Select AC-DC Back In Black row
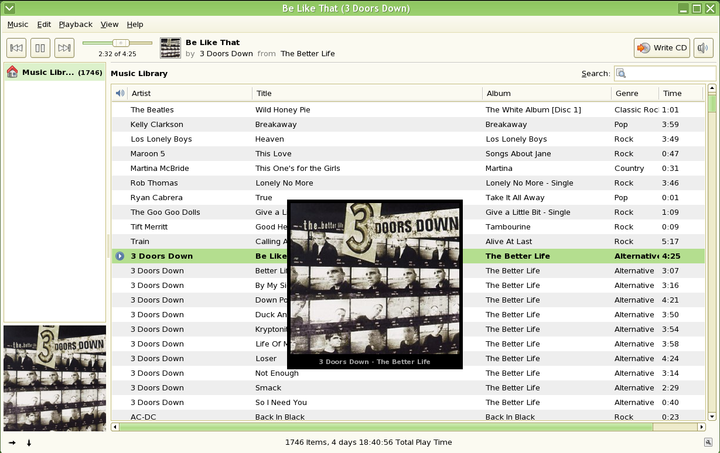Viewport: 720px width, 453px height. (x=408, y=416)
